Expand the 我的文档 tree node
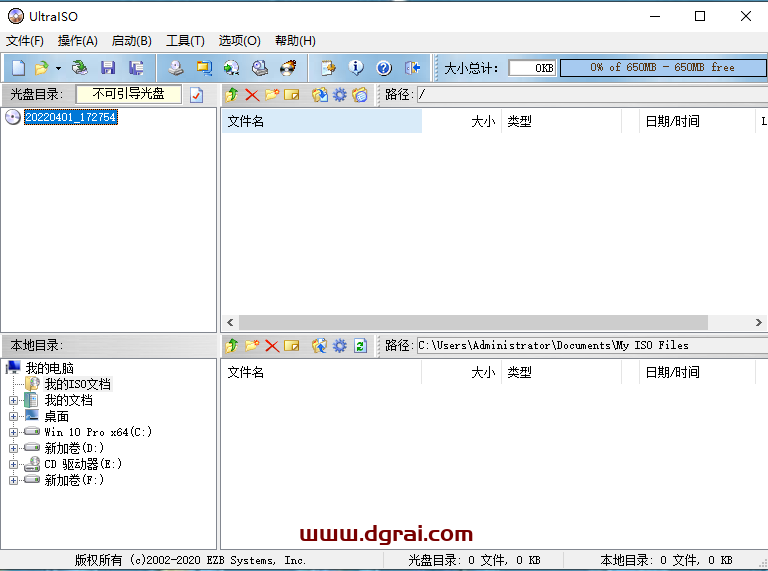The height and width of the screenshot is (571, 768). tap(13, 401)
